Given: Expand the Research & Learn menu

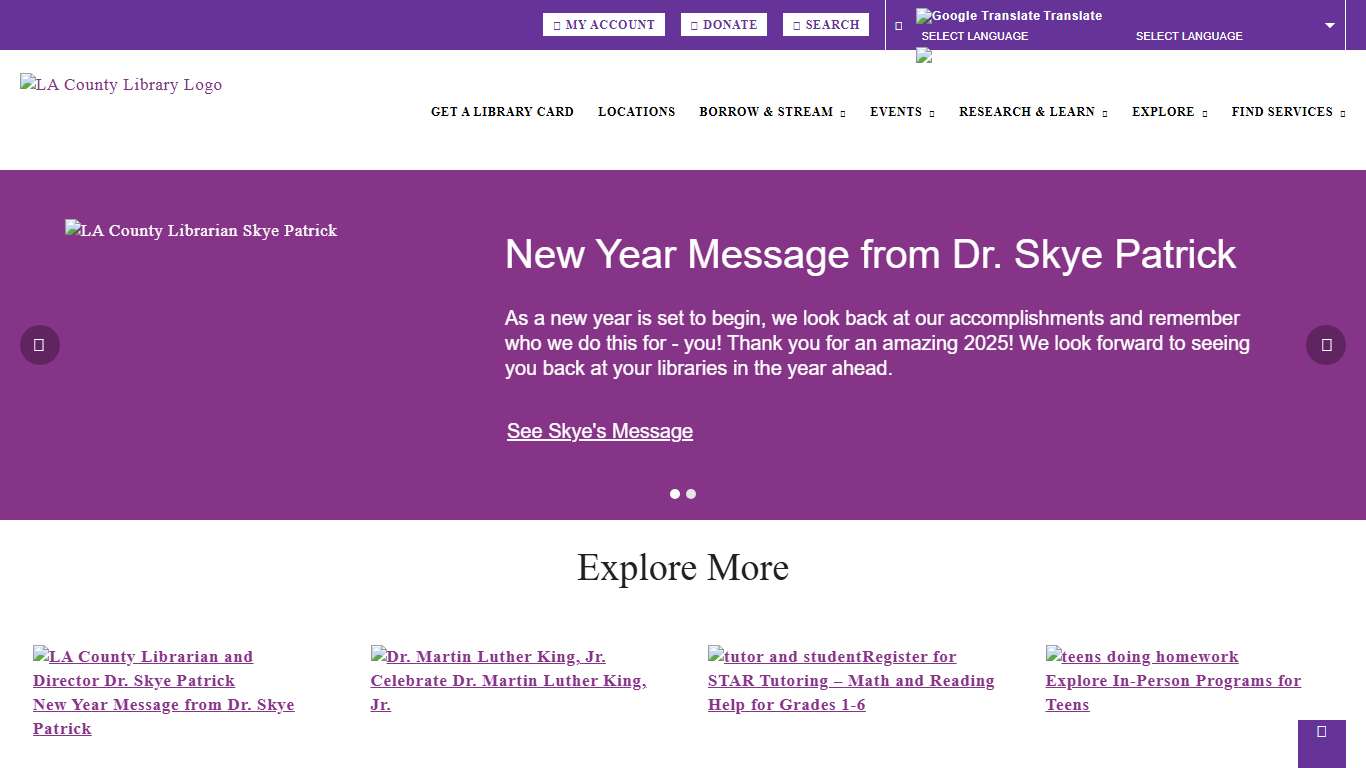Looking at the screenshot, I should coord(1032,112).
